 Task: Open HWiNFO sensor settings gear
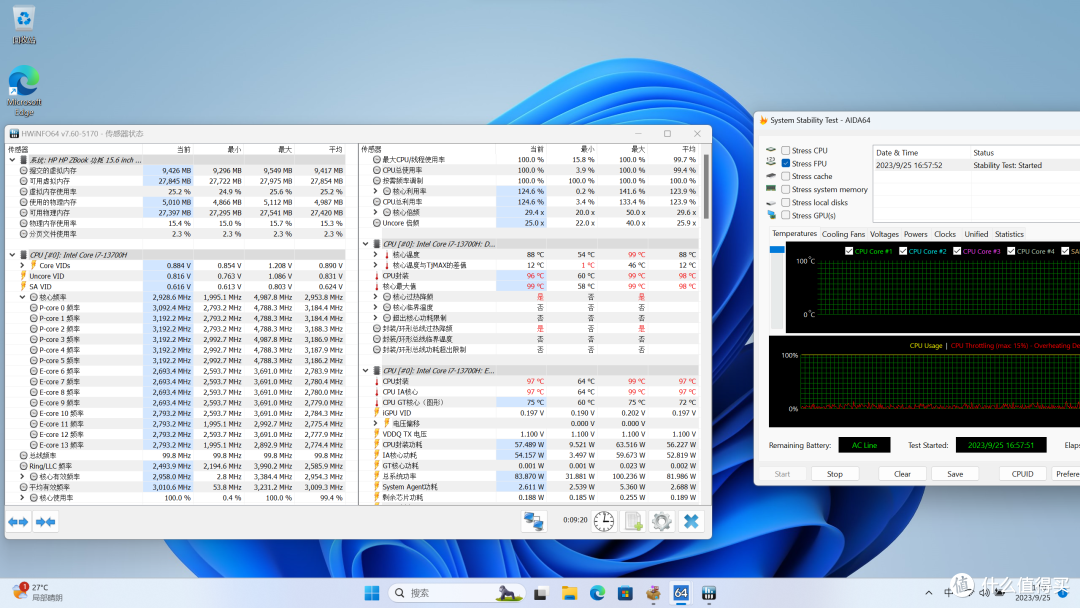click(662, 521)
